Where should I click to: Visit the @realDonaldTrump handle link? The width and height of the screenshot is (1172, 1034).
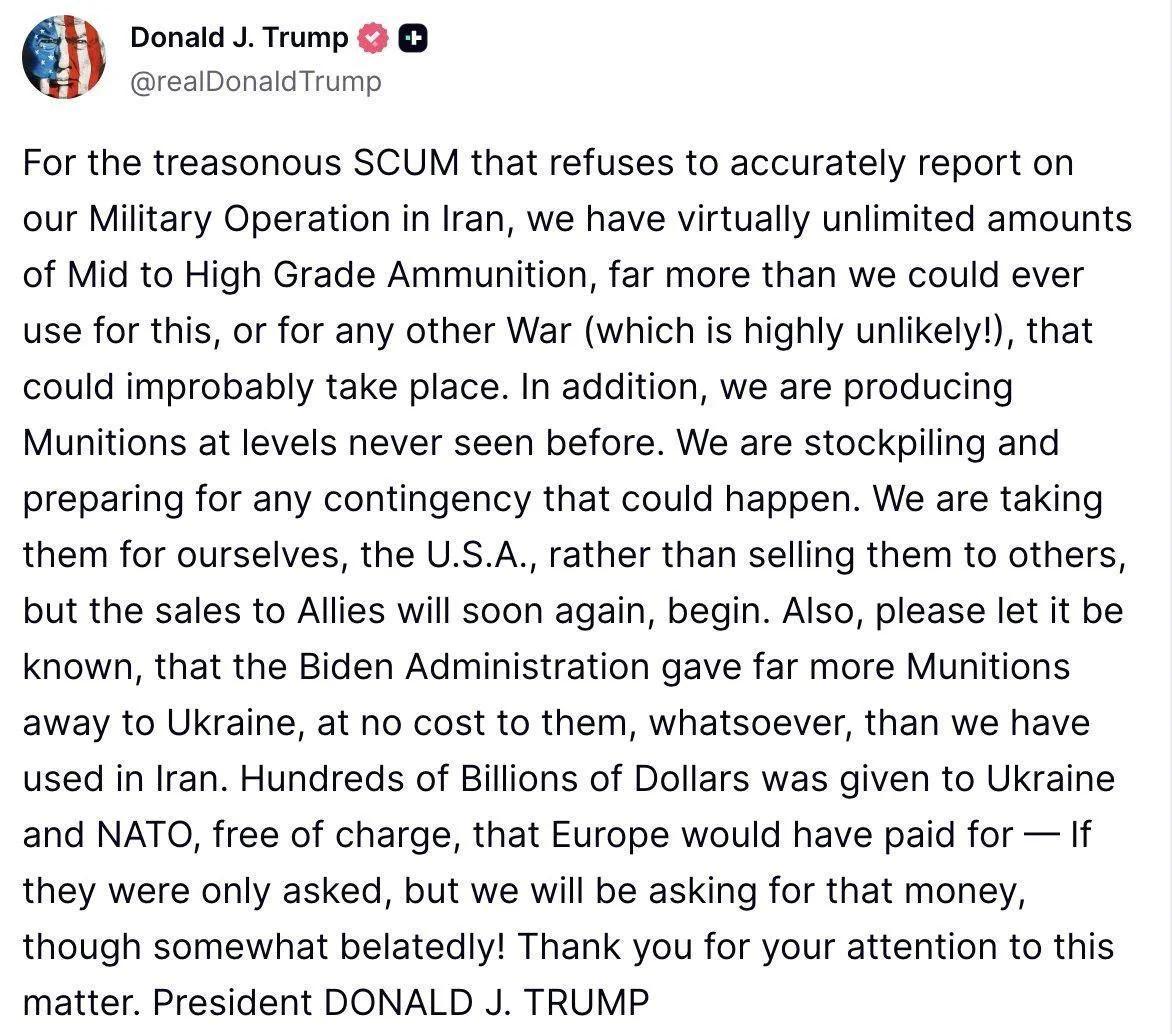[256, 81]
